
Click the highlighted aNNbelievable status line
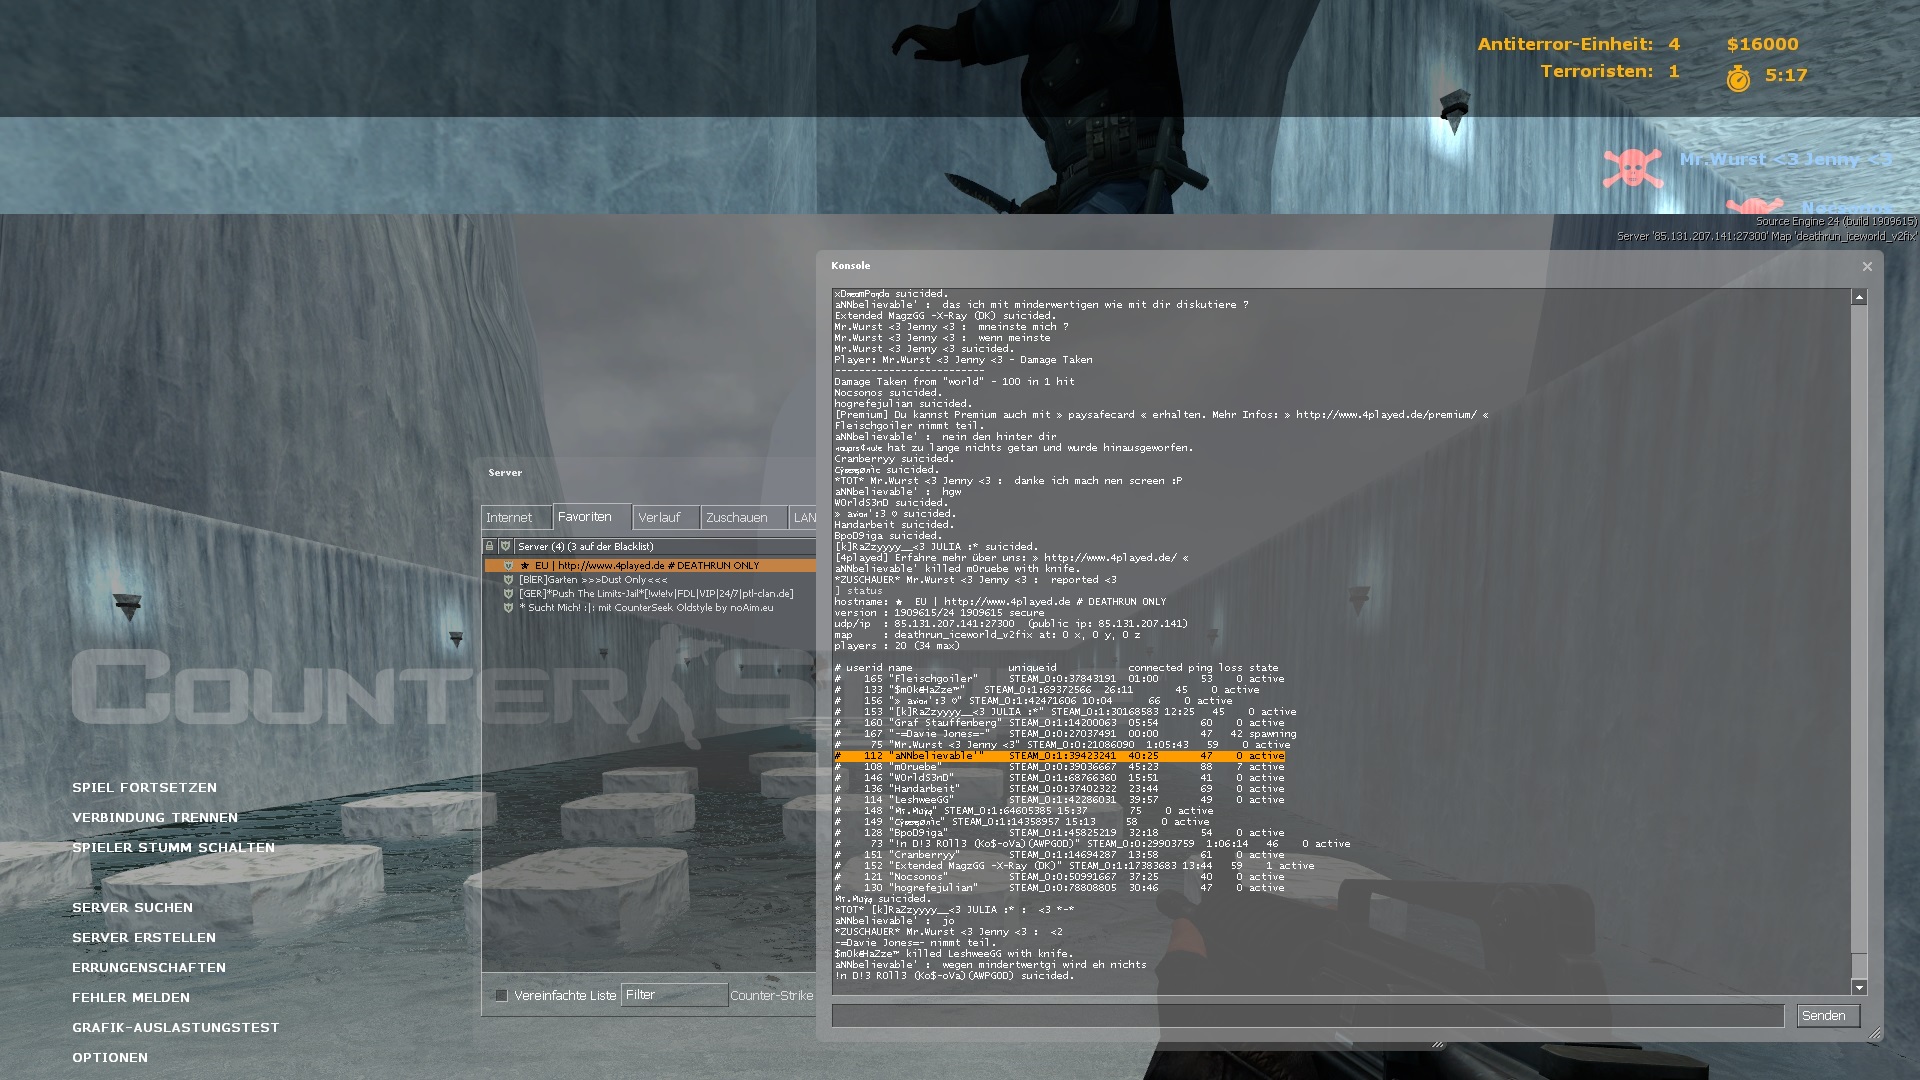tap(1060, 756)
